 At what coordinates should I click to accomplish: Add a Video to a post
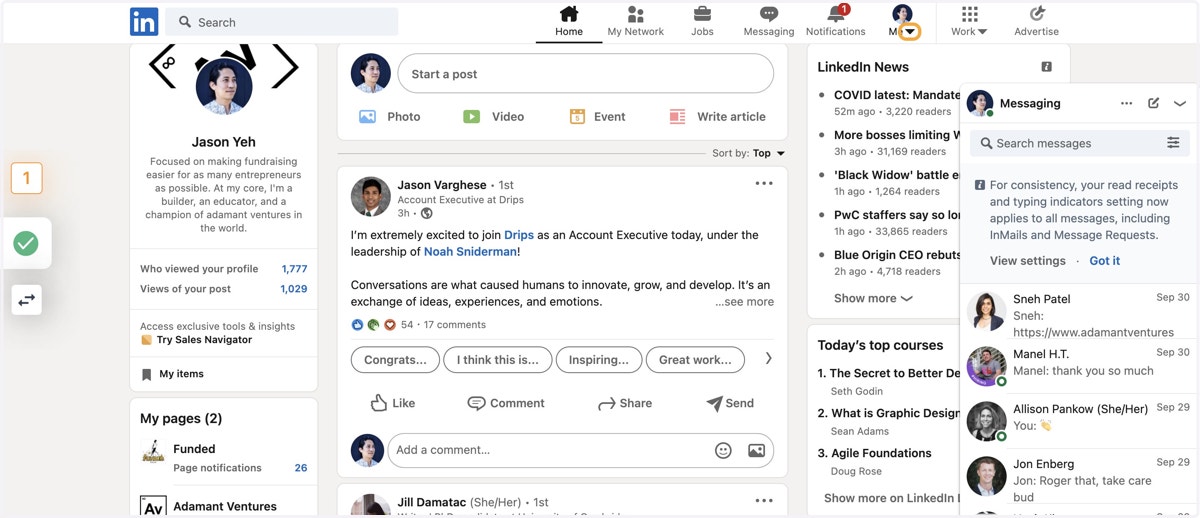tap(494, 117)
